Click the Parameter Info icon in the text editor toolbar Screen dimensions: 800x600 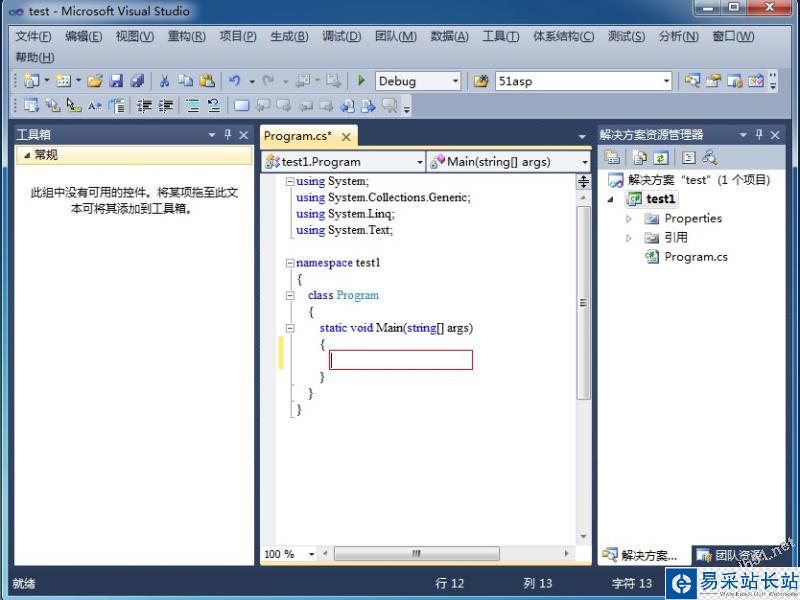point(53,106)
